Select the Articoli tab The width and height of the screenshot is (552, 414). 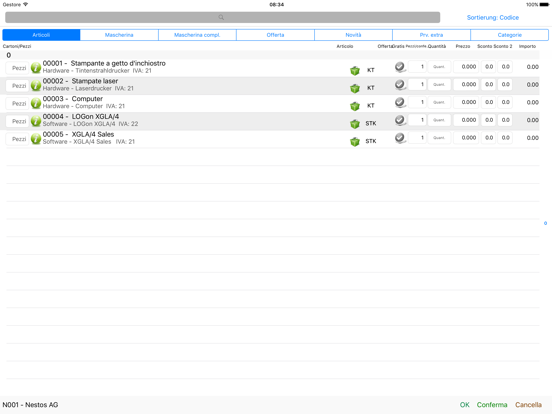point(41,35)
